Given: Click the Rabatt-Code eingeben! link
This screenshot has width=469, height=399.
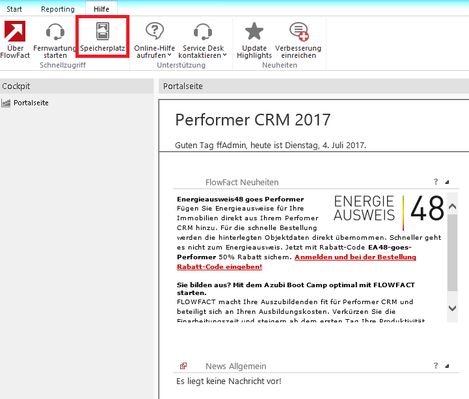Looking at the screenshot, I should click(219, 267).
